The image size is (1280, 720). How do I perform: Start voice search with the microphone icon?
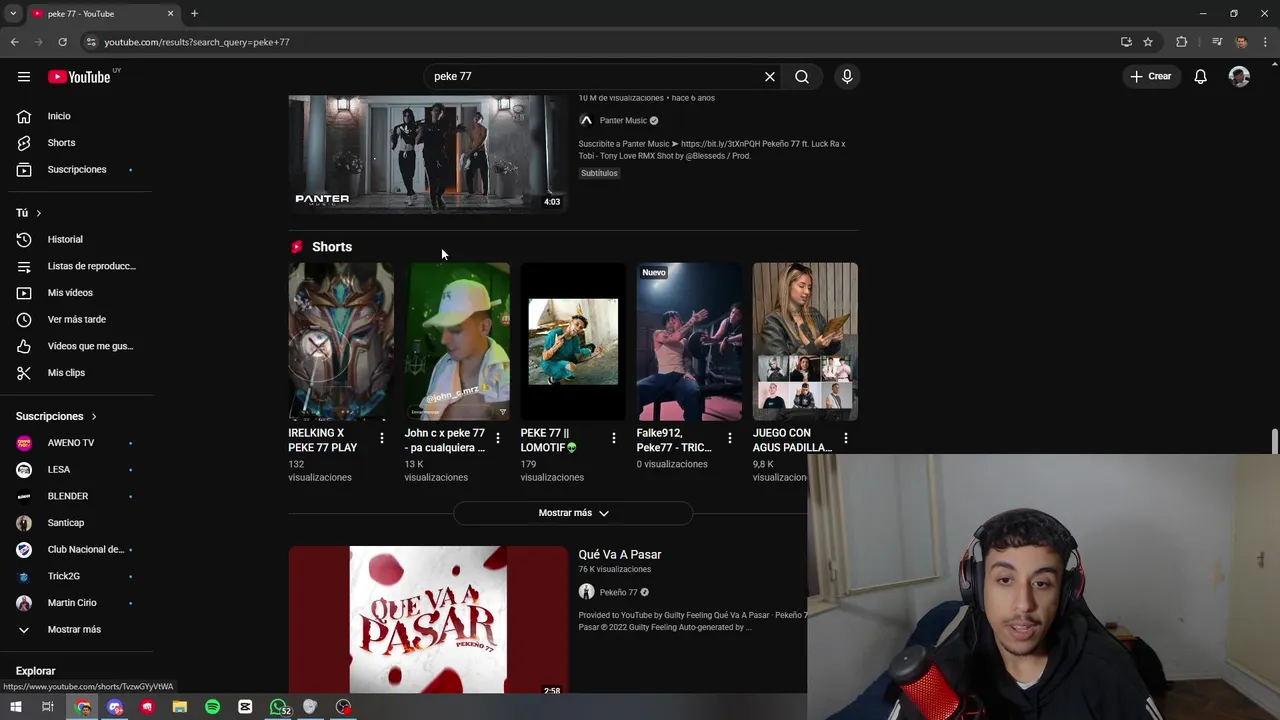click(847, 76)
